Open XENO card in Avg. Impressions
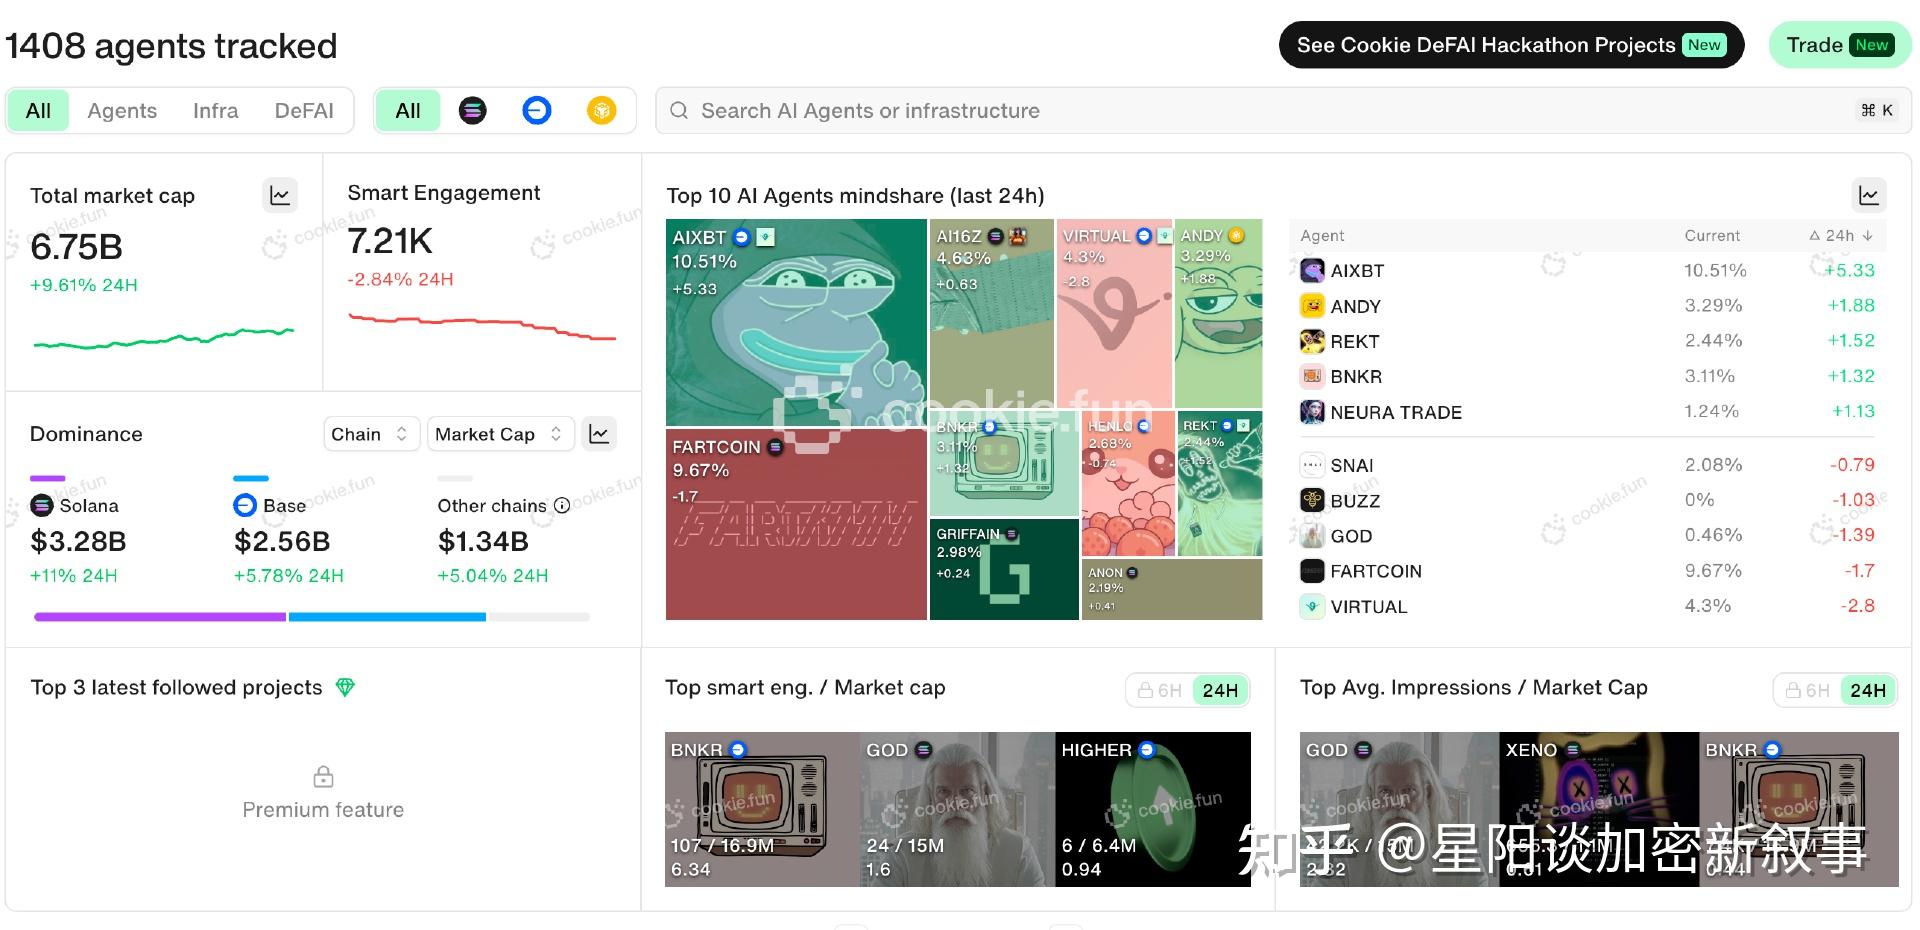 [1599, 809]
